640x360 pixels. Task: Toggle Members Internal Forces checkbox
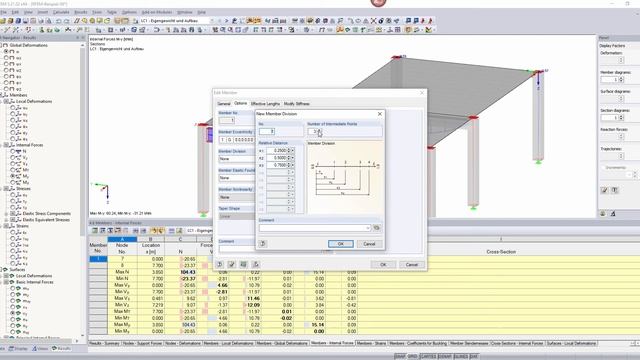7,145
